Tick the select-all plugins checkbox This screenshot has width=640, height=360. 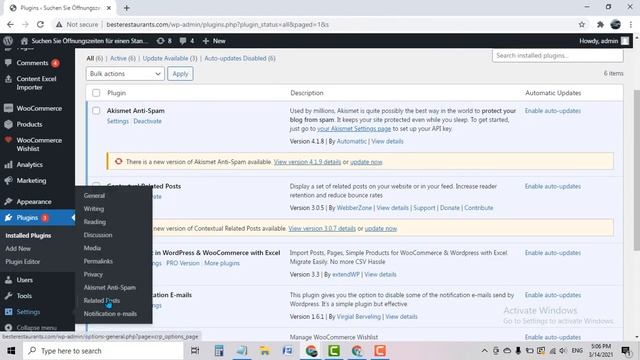click(96, 93)
